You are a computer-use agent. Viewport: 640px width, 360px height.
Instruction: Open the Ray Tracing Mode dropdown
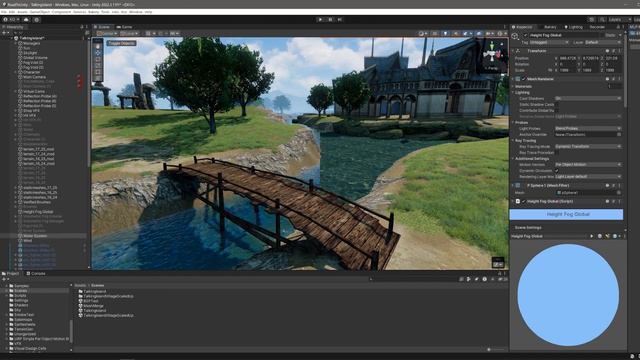click(588, 147)
